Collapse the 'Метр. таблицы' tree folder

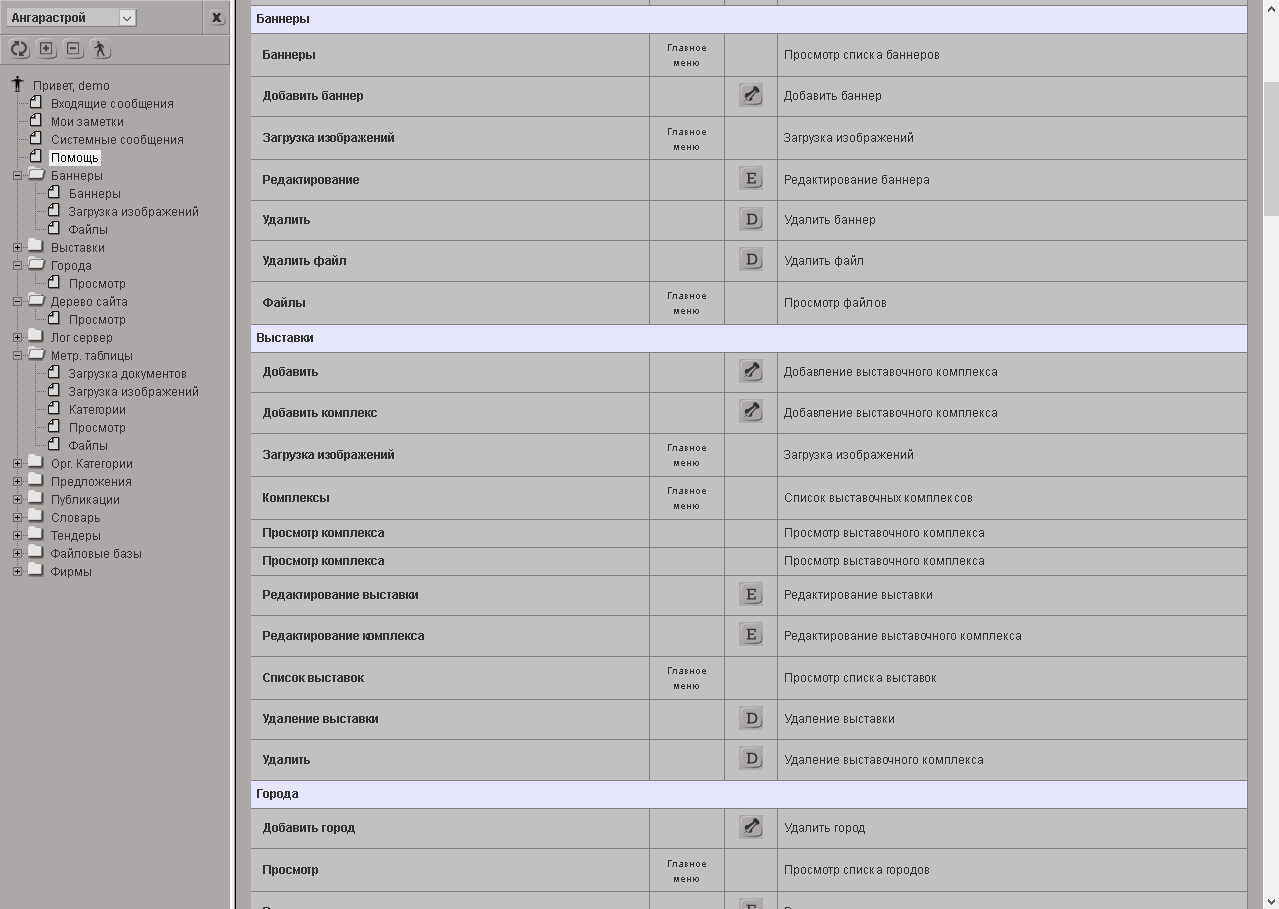17,356
